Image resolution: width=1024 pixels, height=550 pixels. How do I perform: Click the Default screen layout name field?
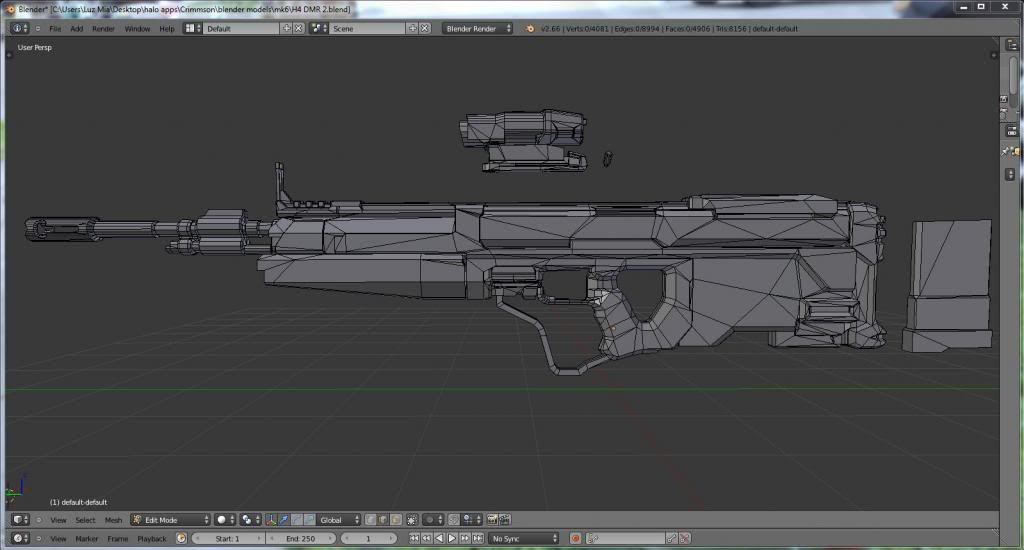(242, 29)
